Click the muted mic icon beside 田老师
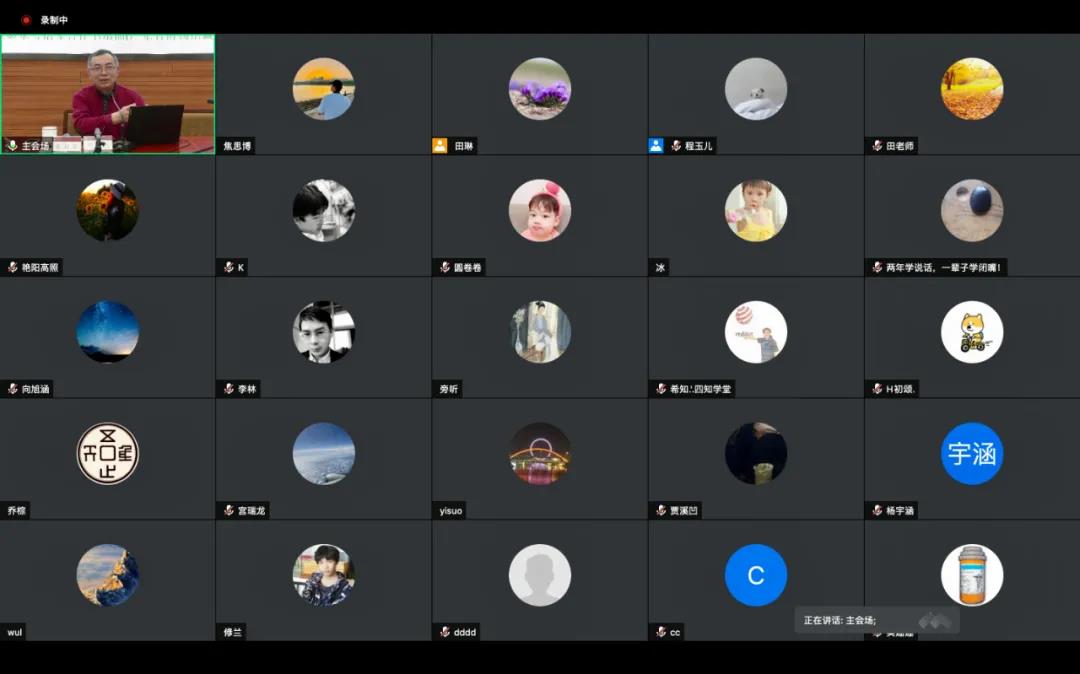The image size is (1080, 674). tap(877, 146)
